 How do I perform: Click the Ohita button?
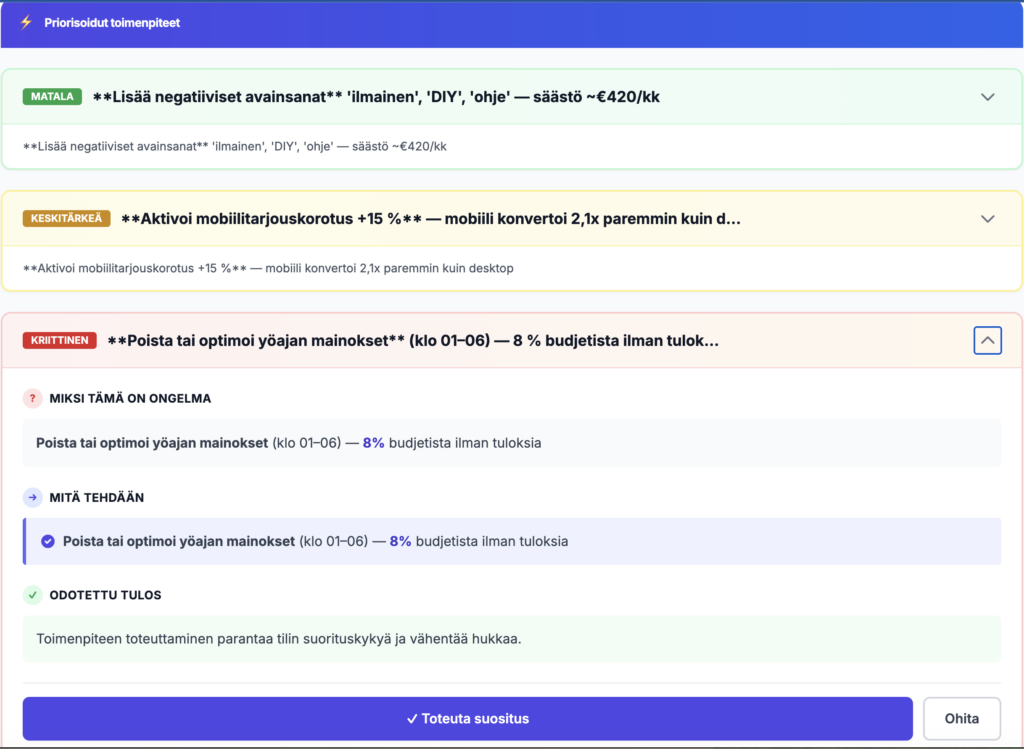pos(962,718)
